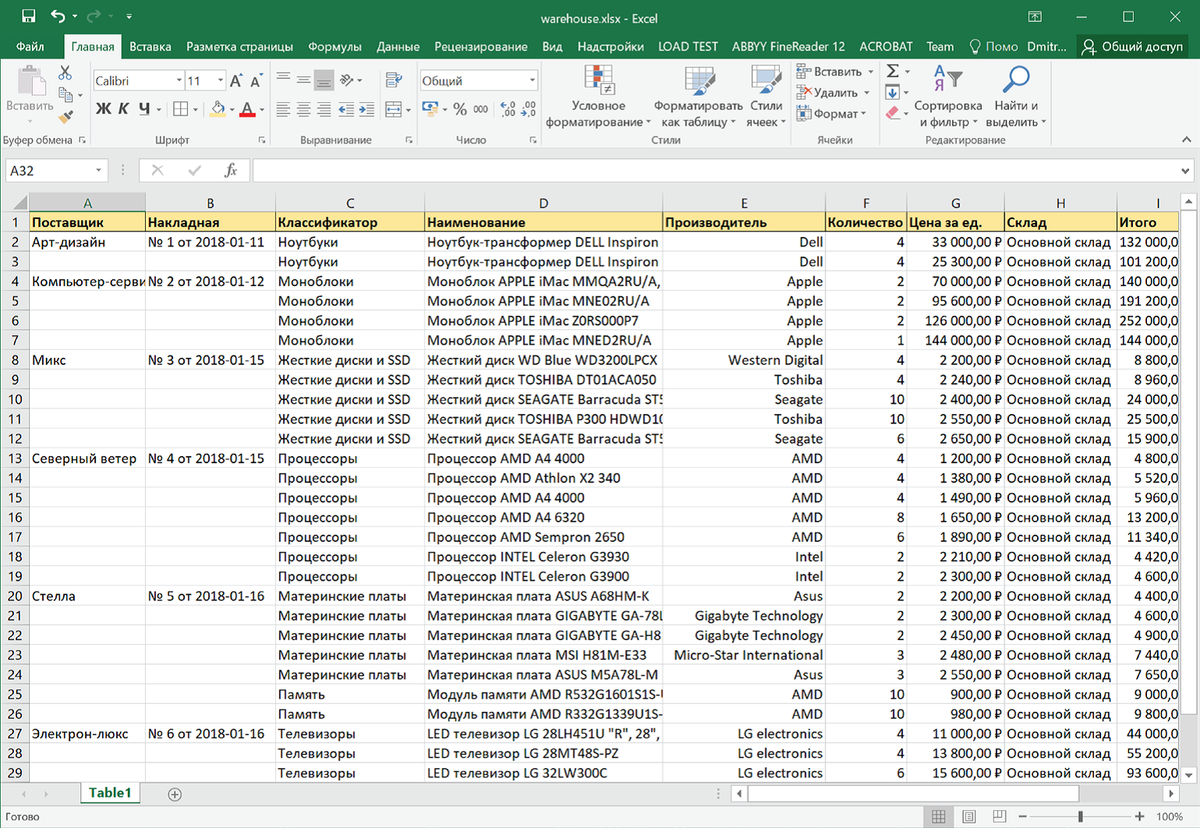The image size is (1200, 828).
Task: Open Стили ячеек dropdown
Action: [x=766, y=96]
